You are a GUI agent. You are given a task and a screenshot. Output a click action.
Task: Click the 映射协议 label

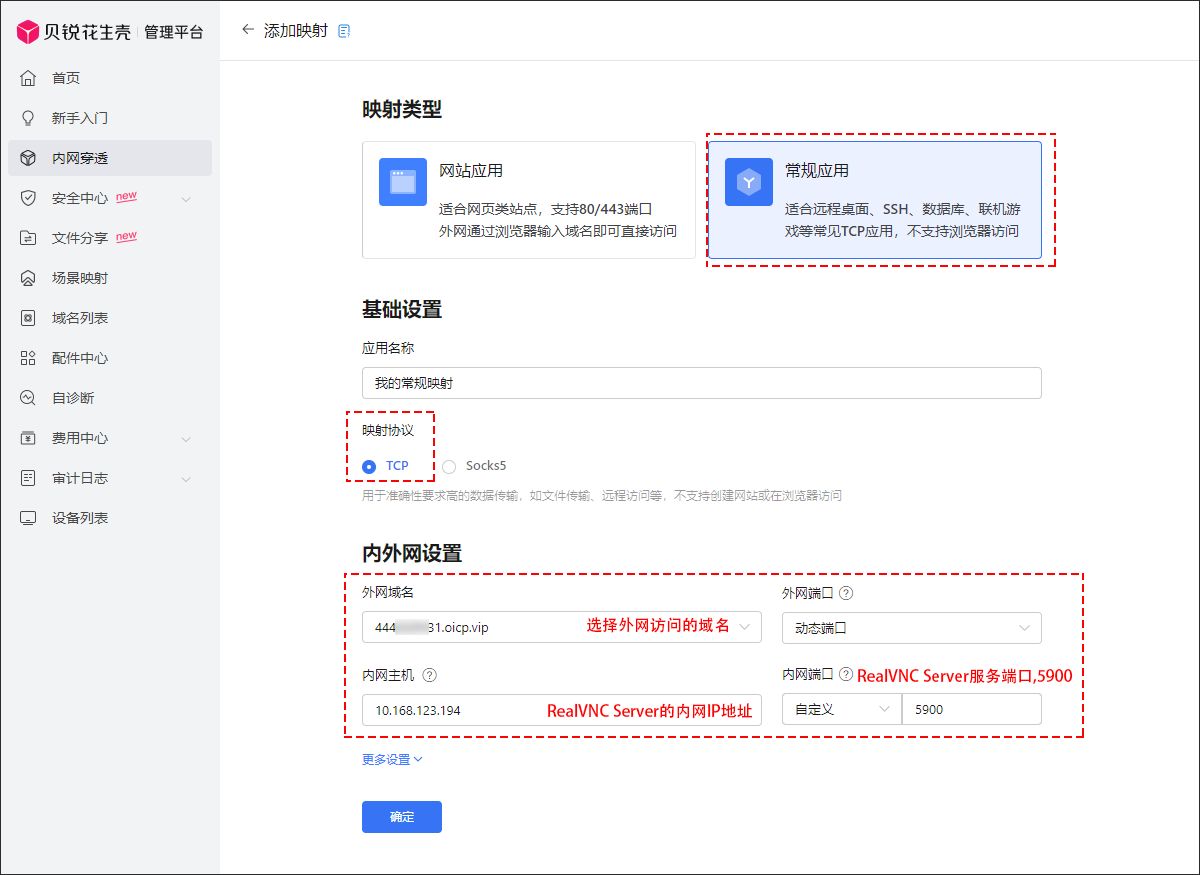[x=388, y=430]
